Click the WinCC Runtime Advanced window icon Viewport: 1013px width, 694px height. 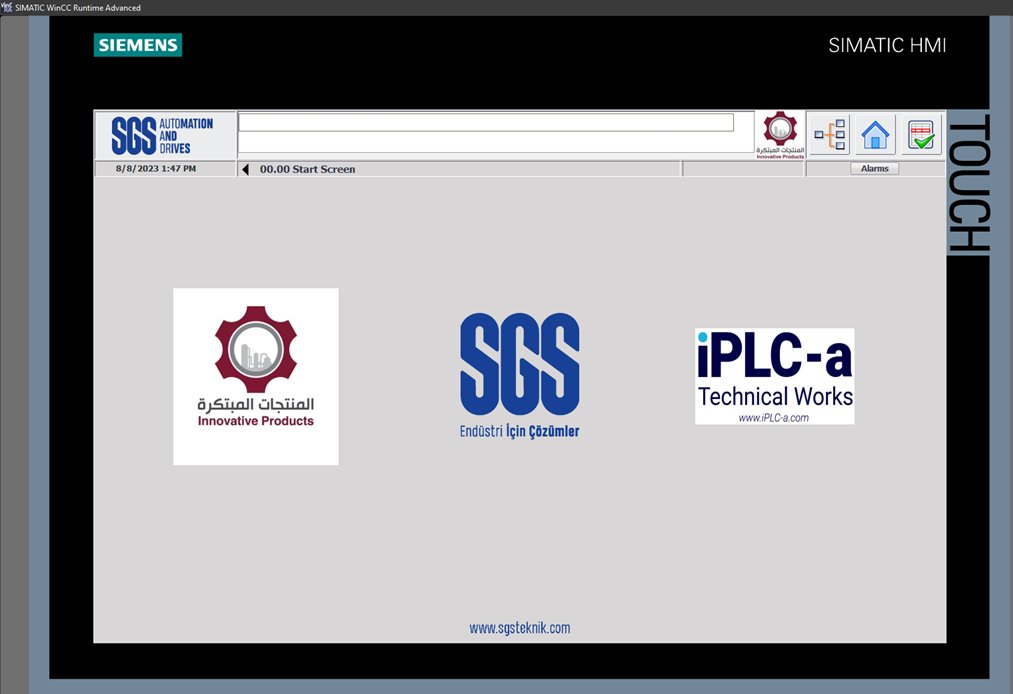pos(7,7)
